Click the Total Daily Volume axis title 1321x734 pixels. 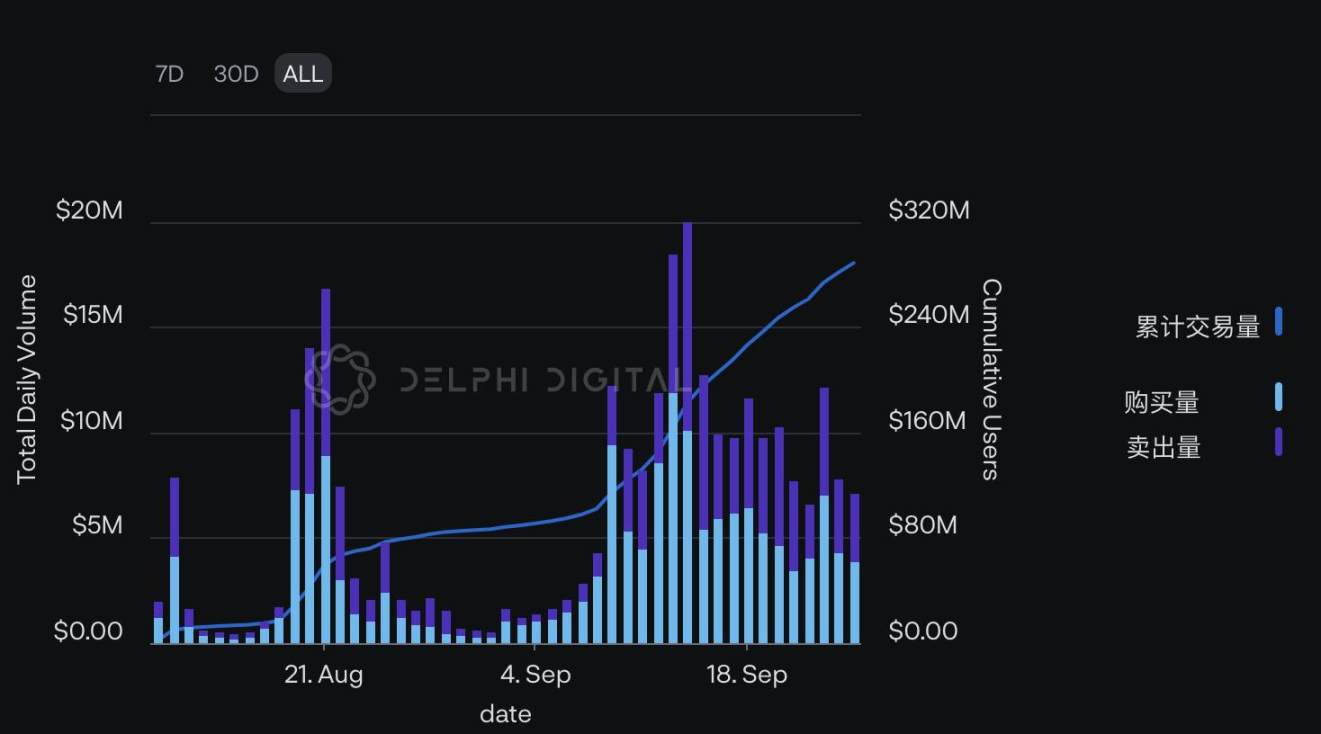point(27,379)
